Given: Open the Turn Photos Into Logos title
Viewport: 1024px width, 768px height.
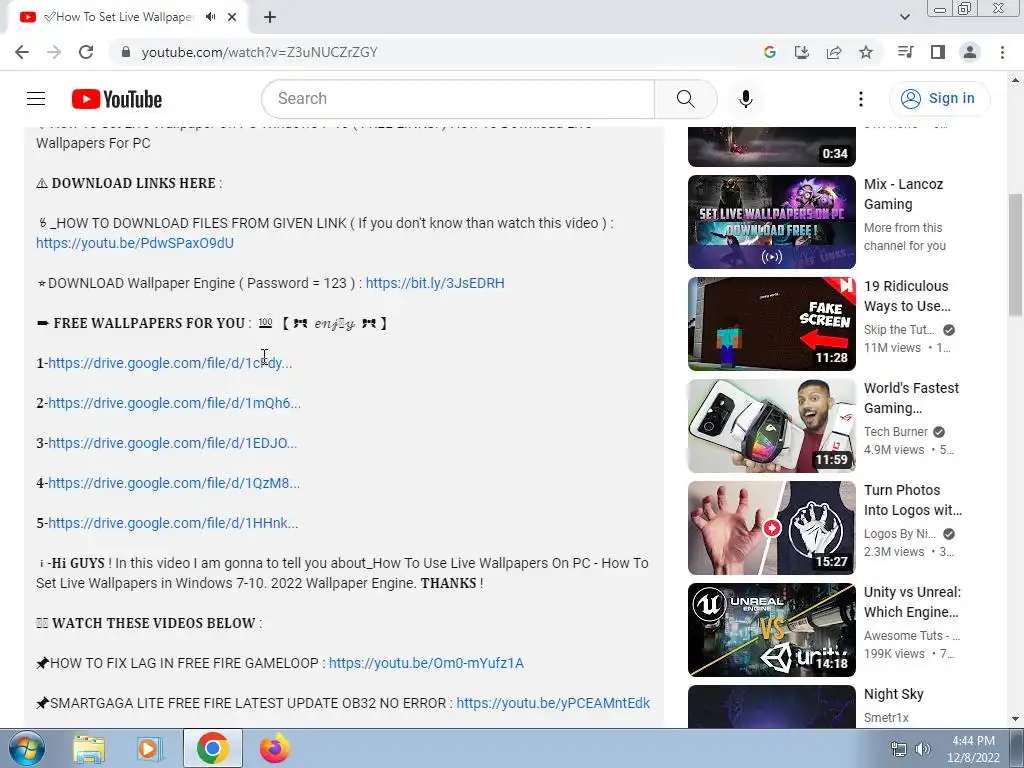Looking at the screenshot, I should coord(912,500).
